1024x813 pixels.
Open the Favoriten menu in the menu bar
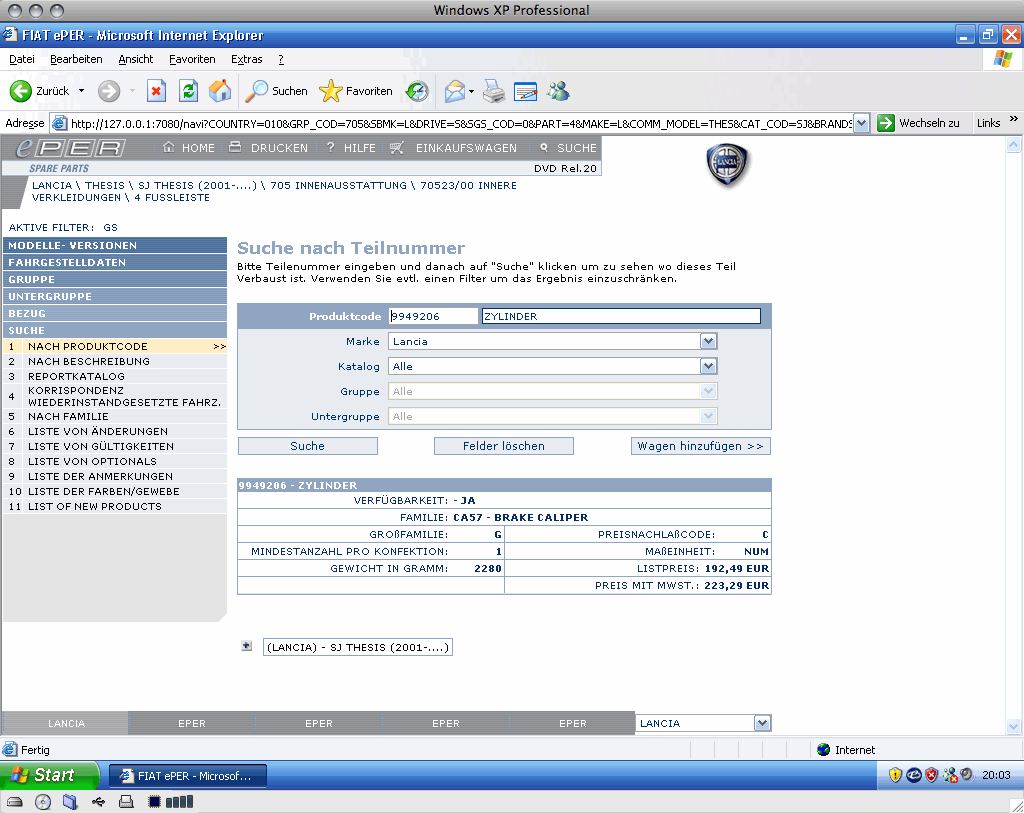point(192,59)
